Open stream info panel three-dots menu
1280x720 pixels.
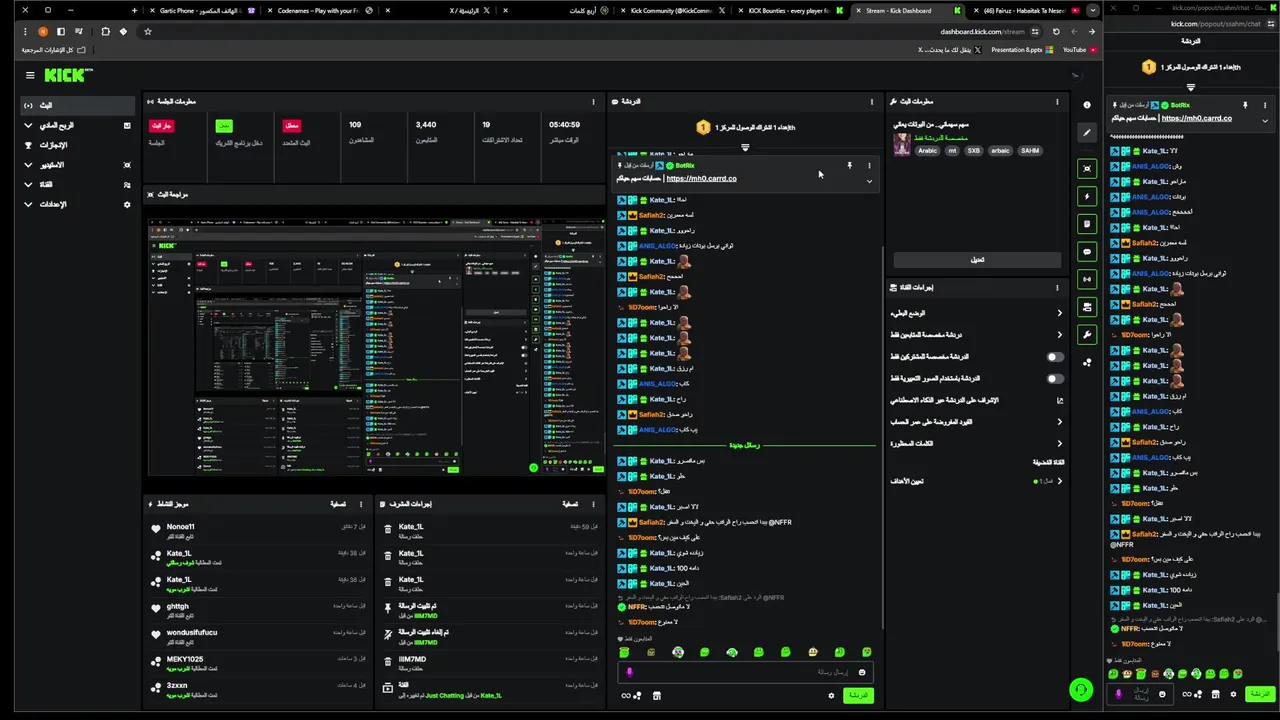click(1057, 101)
